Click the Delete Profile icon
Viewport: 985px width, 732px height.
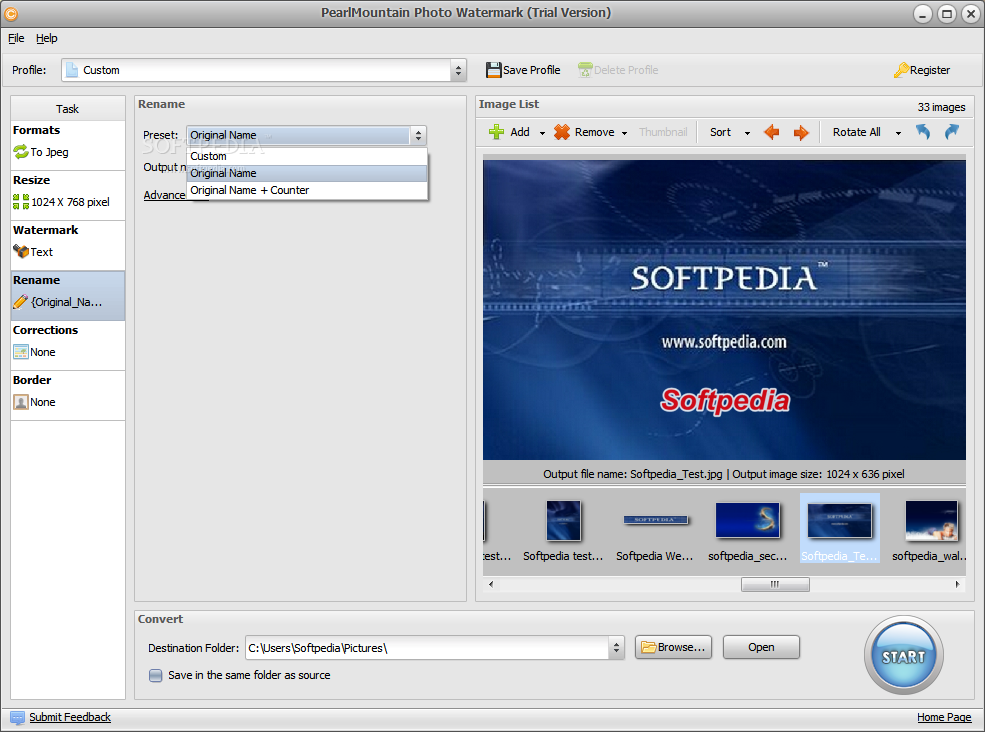585,70
